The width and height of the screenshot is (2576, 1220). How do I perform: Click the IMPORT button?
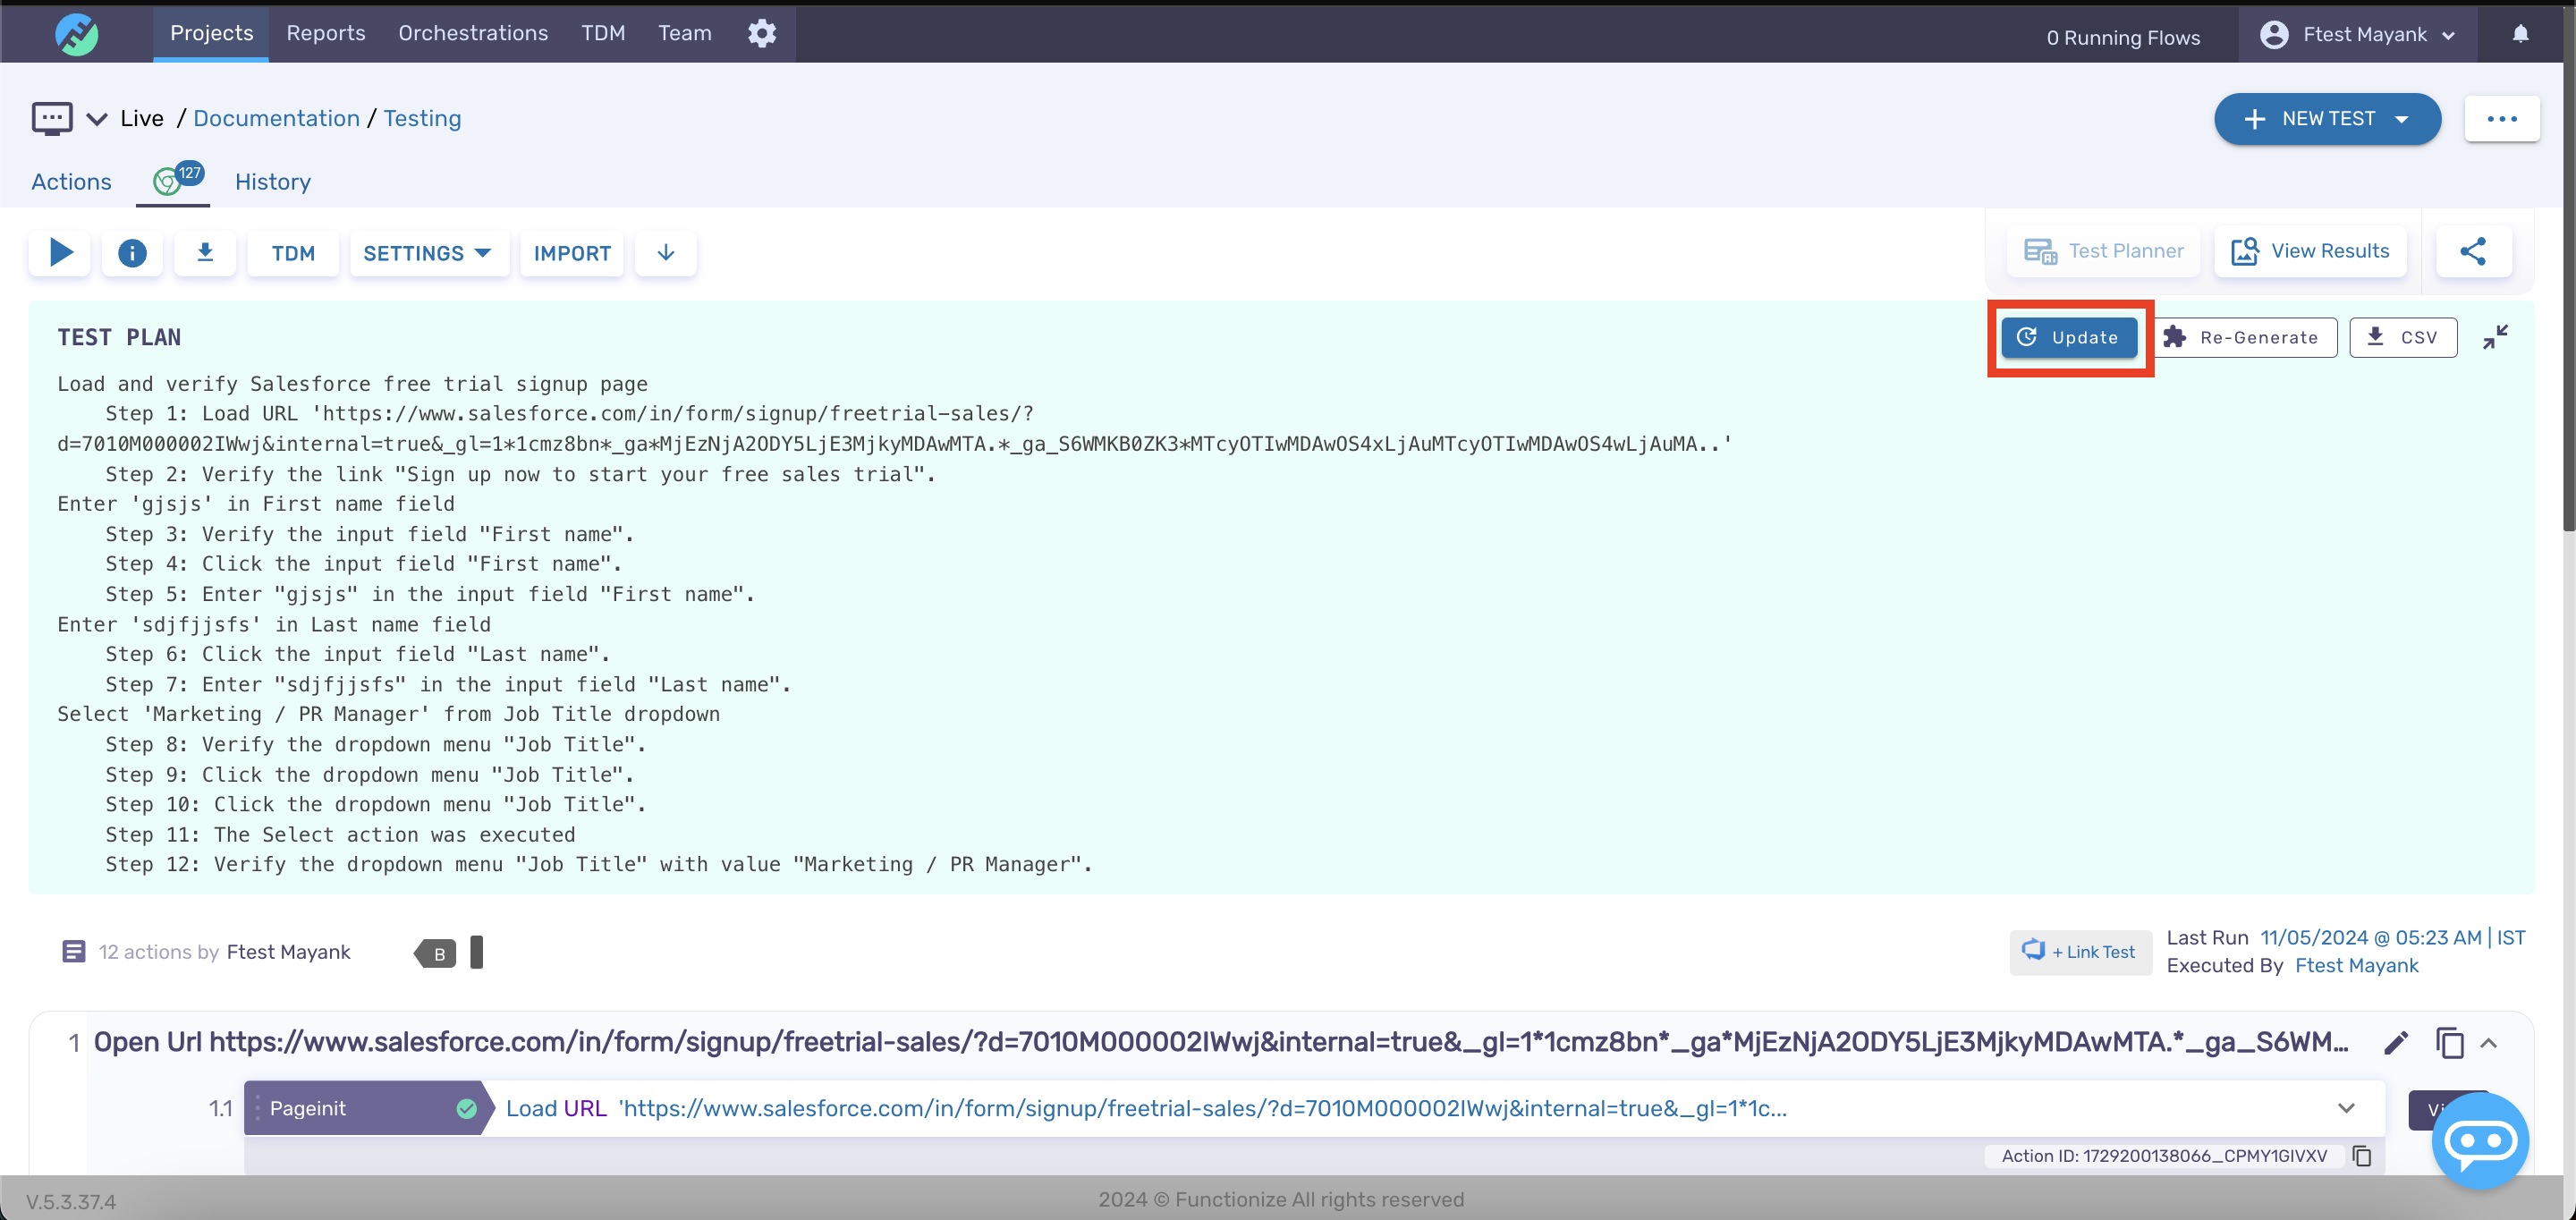click(x=572, y=253)
